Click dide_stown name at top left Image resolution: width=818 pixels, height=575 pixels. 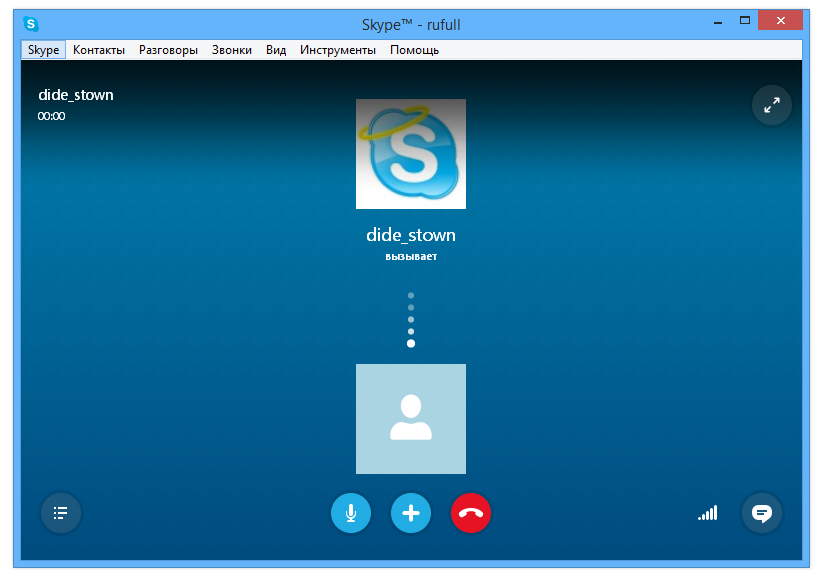coord(76,95)
